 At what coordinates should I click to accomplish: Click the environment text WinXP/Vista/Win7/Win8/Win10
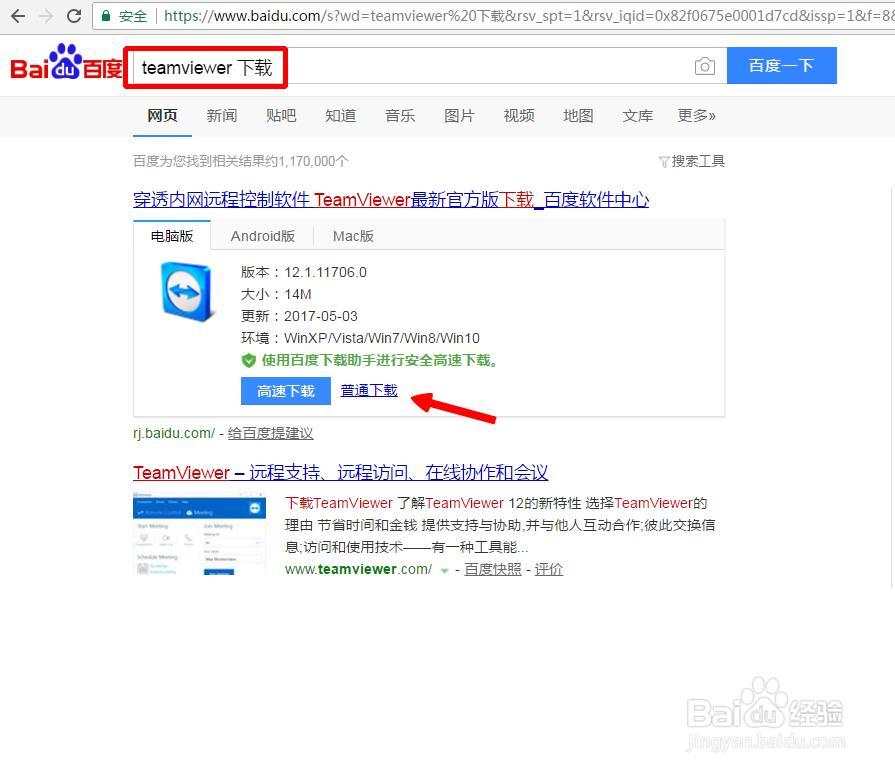(x=382, y=338)
